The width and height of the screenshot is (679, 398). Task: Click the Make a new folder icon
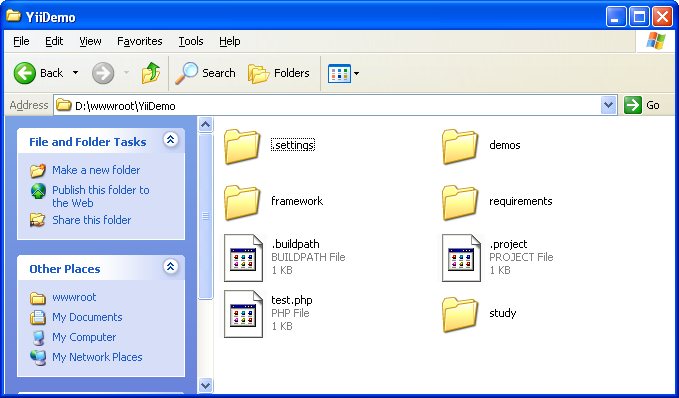pyautogui.click(x=38, y=170)
